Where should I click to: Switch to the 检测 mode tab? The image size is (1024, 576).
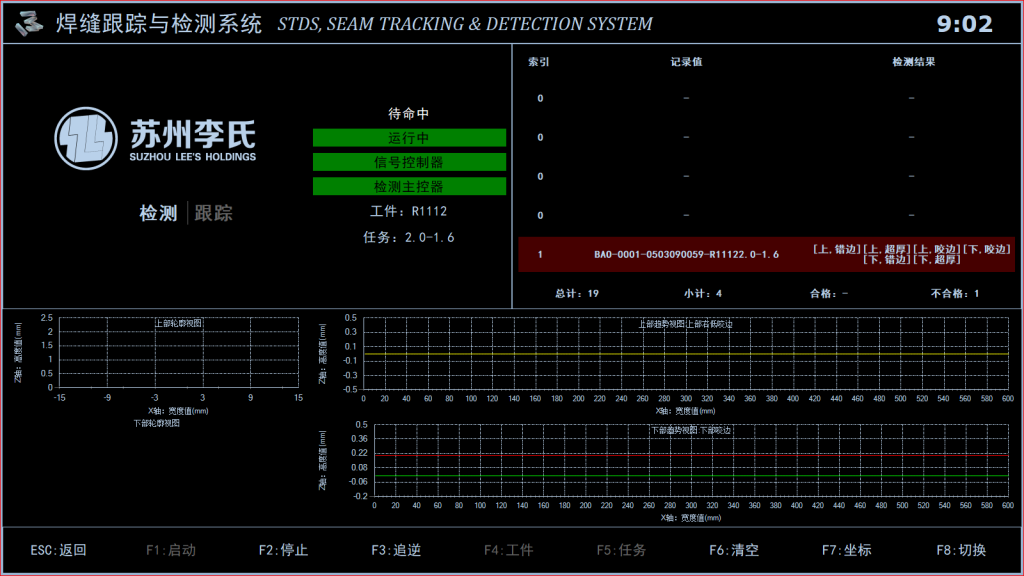(158, 213)
